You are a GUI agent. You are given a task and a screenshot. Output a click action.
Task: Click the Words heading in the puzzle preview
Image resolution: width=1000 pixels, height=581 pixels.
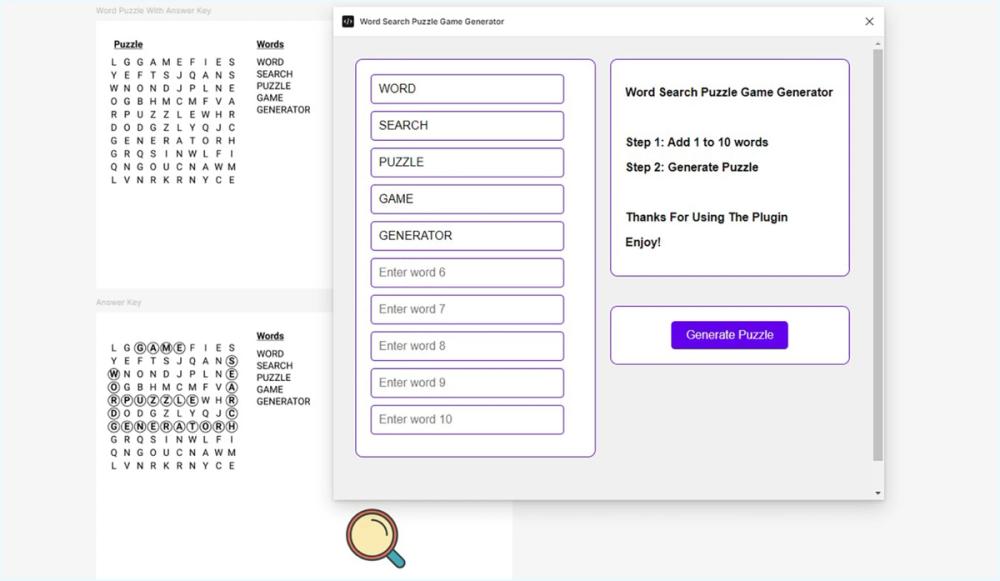[x=269, y=44]
